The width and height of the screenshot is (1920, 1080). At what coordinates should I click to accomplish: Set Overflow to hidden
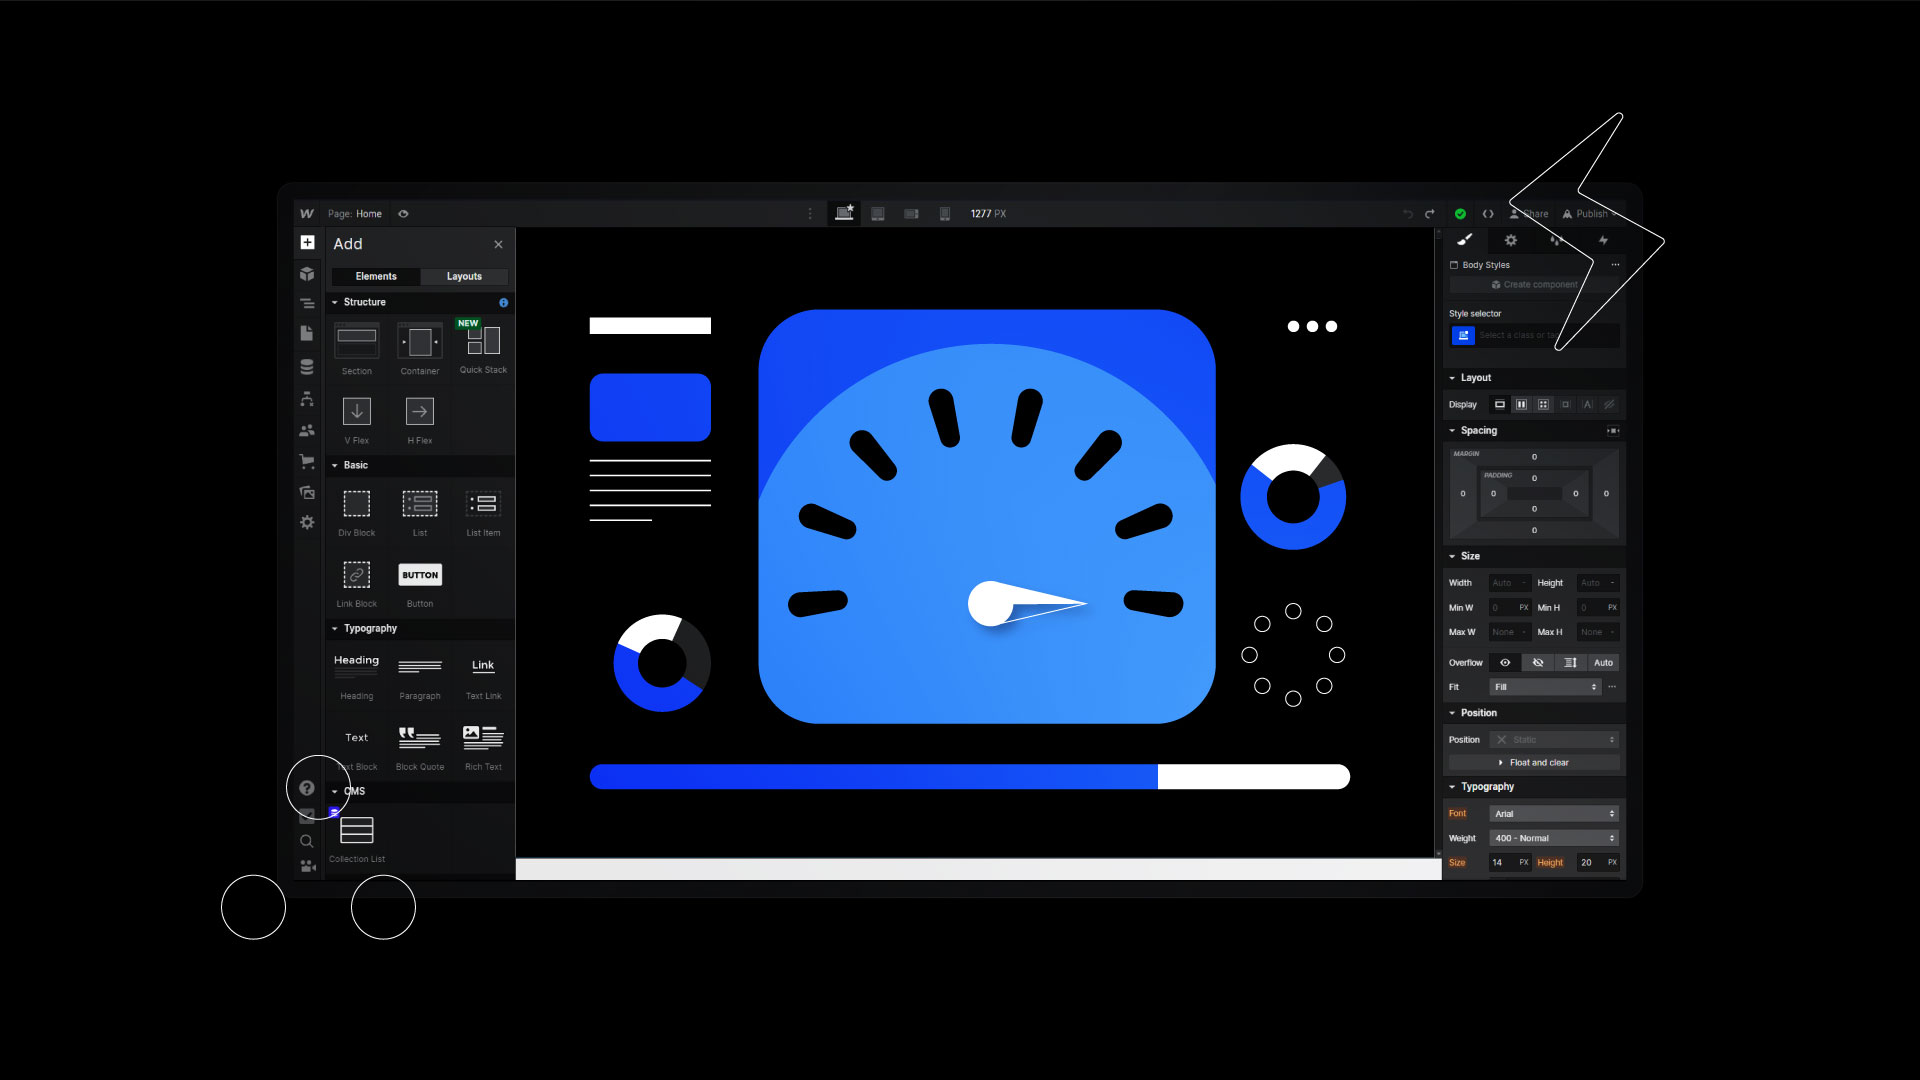pos(1538,663)
